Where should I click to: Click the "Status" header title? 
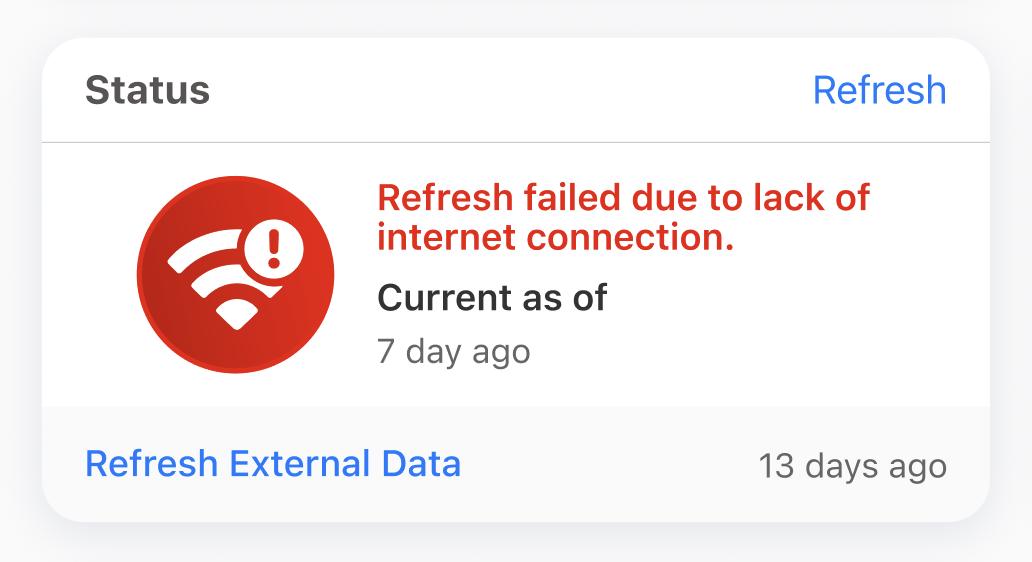tap(147, 90)
